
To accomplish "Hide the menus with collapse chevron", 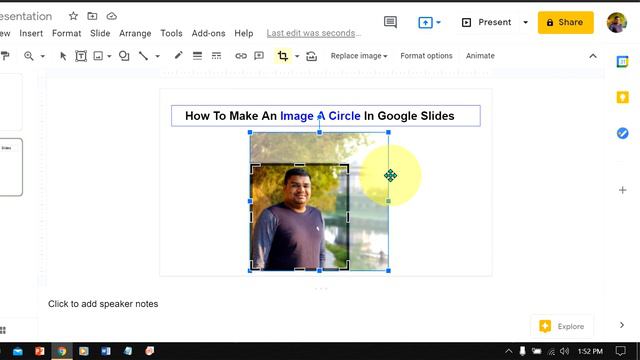I will 593,56.
